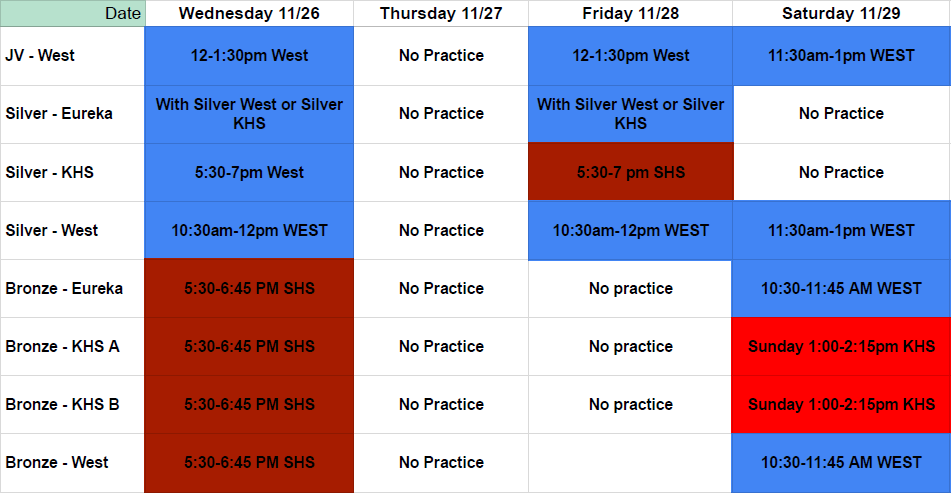Select the Saturday 11/29 column header
This screenshot has width=951, height=493.
coord(841,13)
